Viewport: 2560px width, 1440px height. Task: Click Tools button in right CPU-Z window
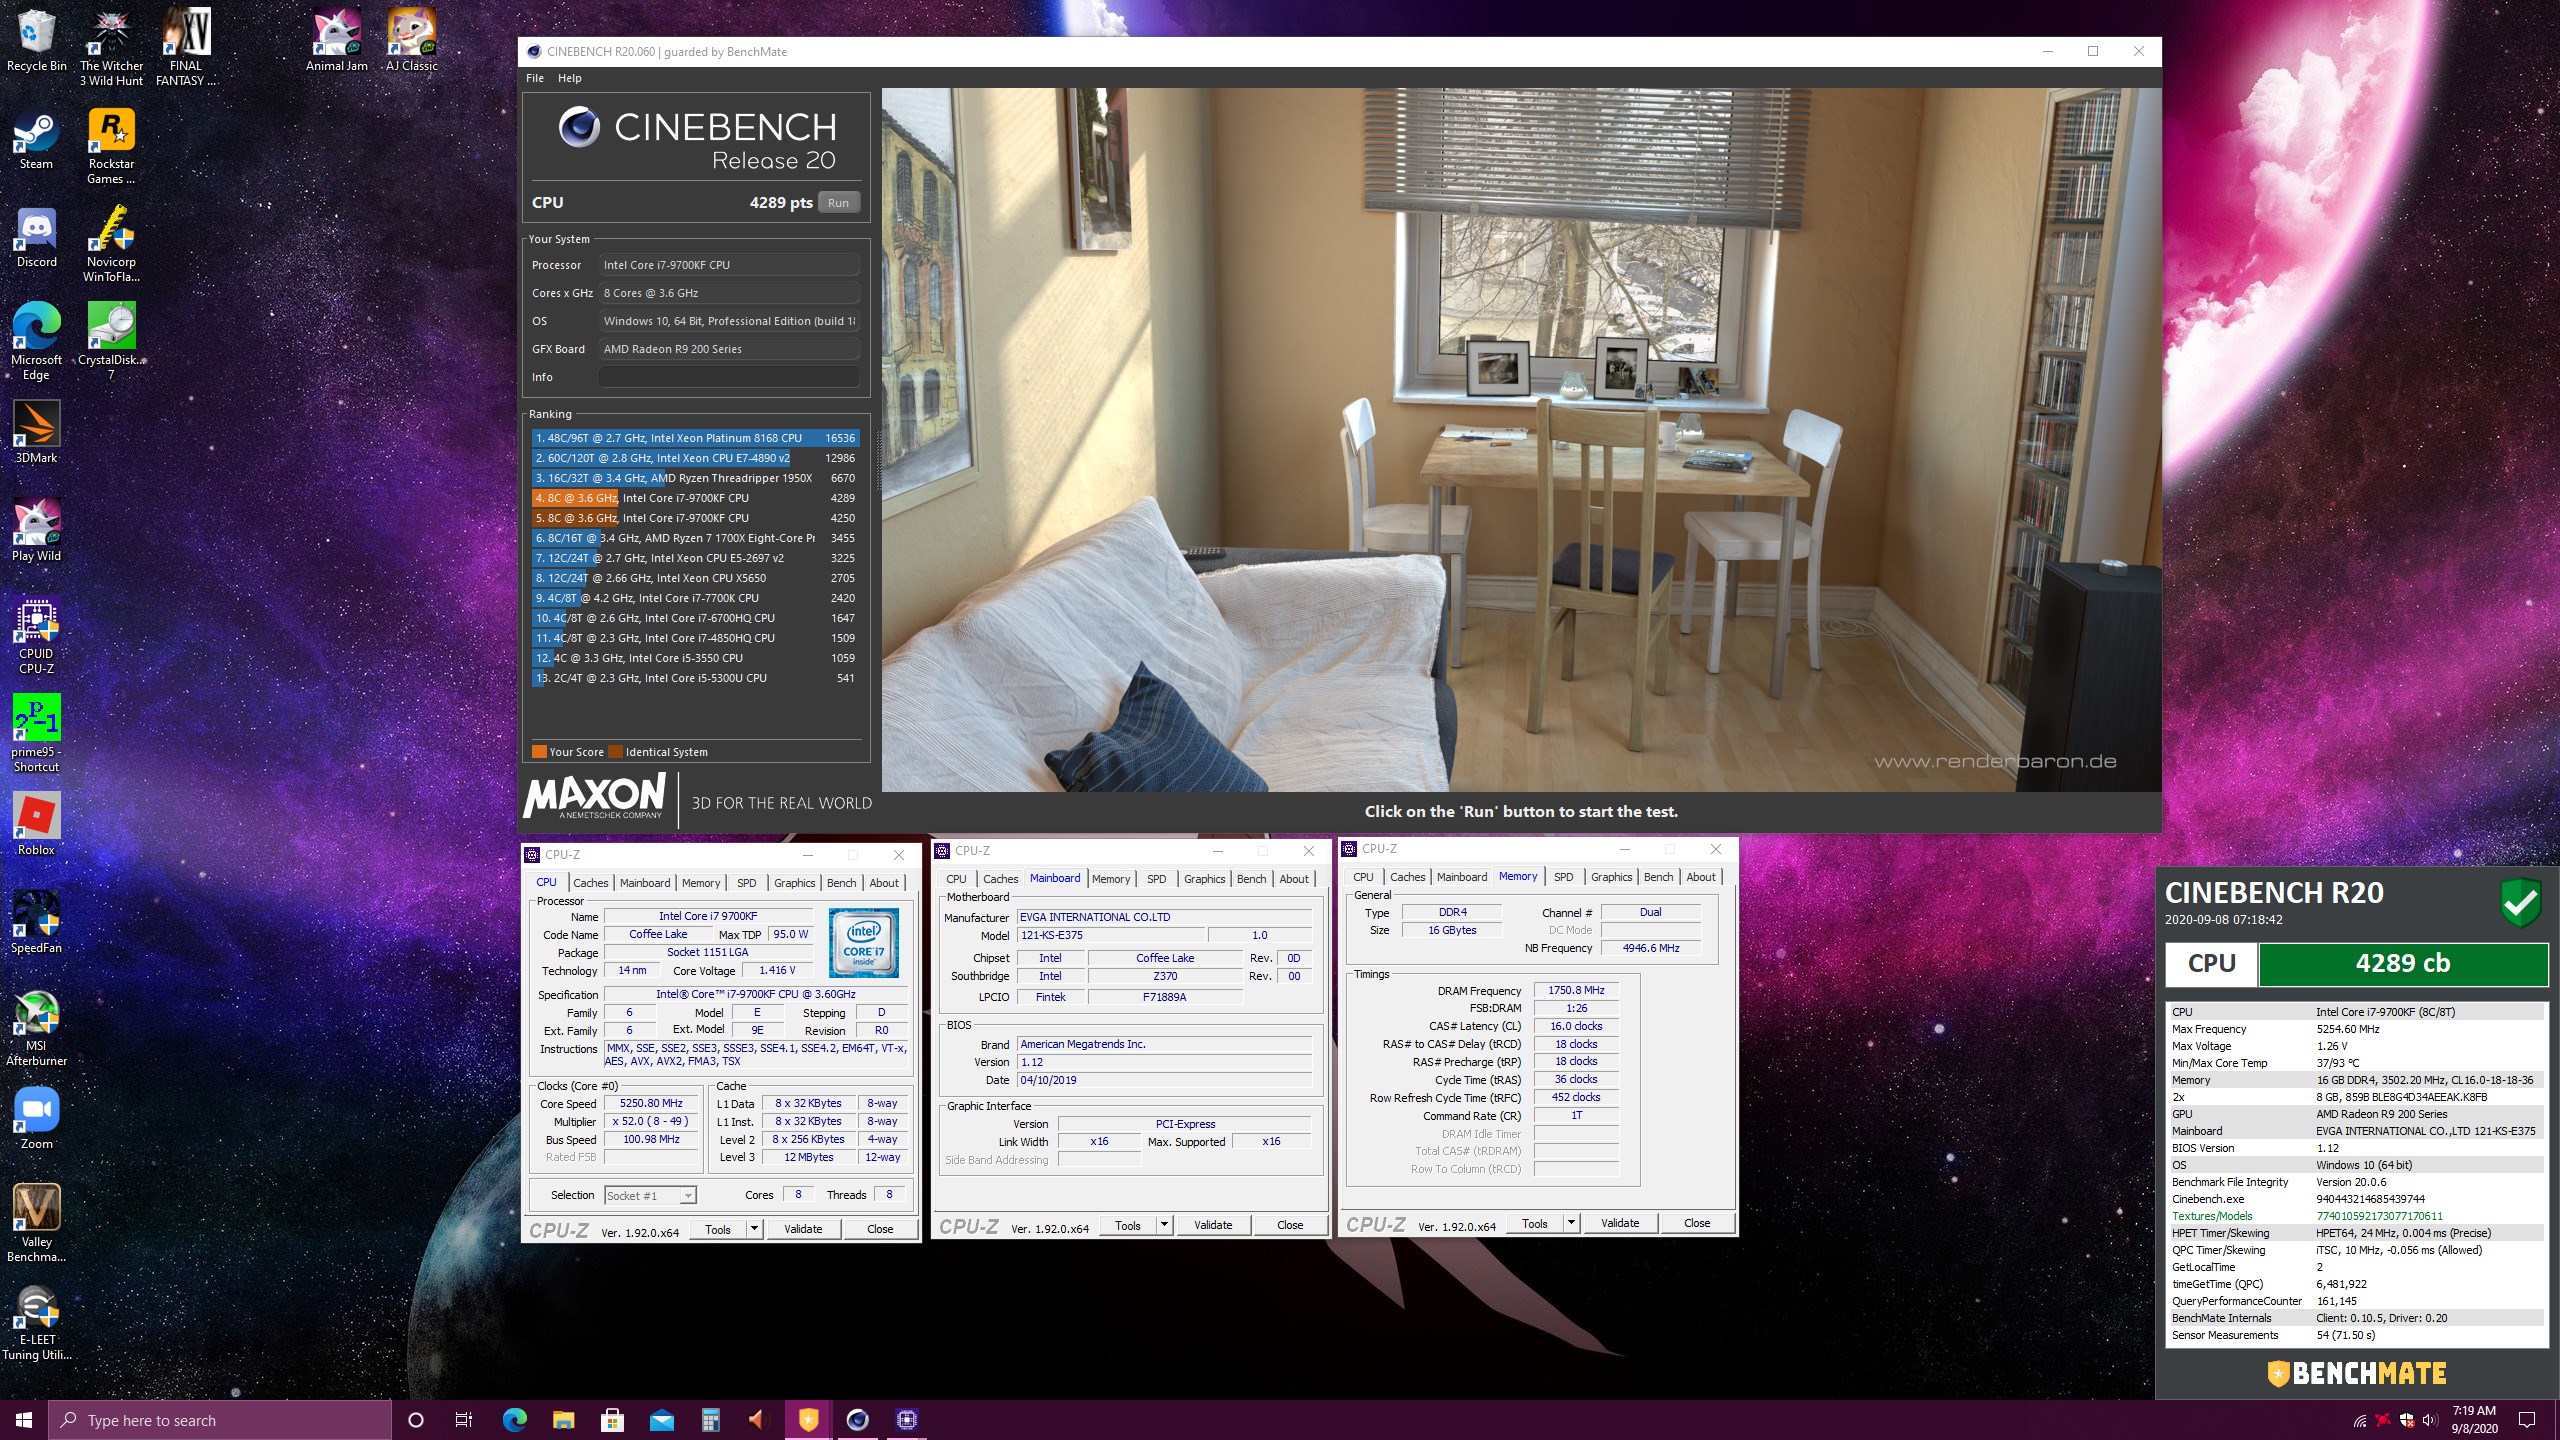click(x=1534, y=1223)
